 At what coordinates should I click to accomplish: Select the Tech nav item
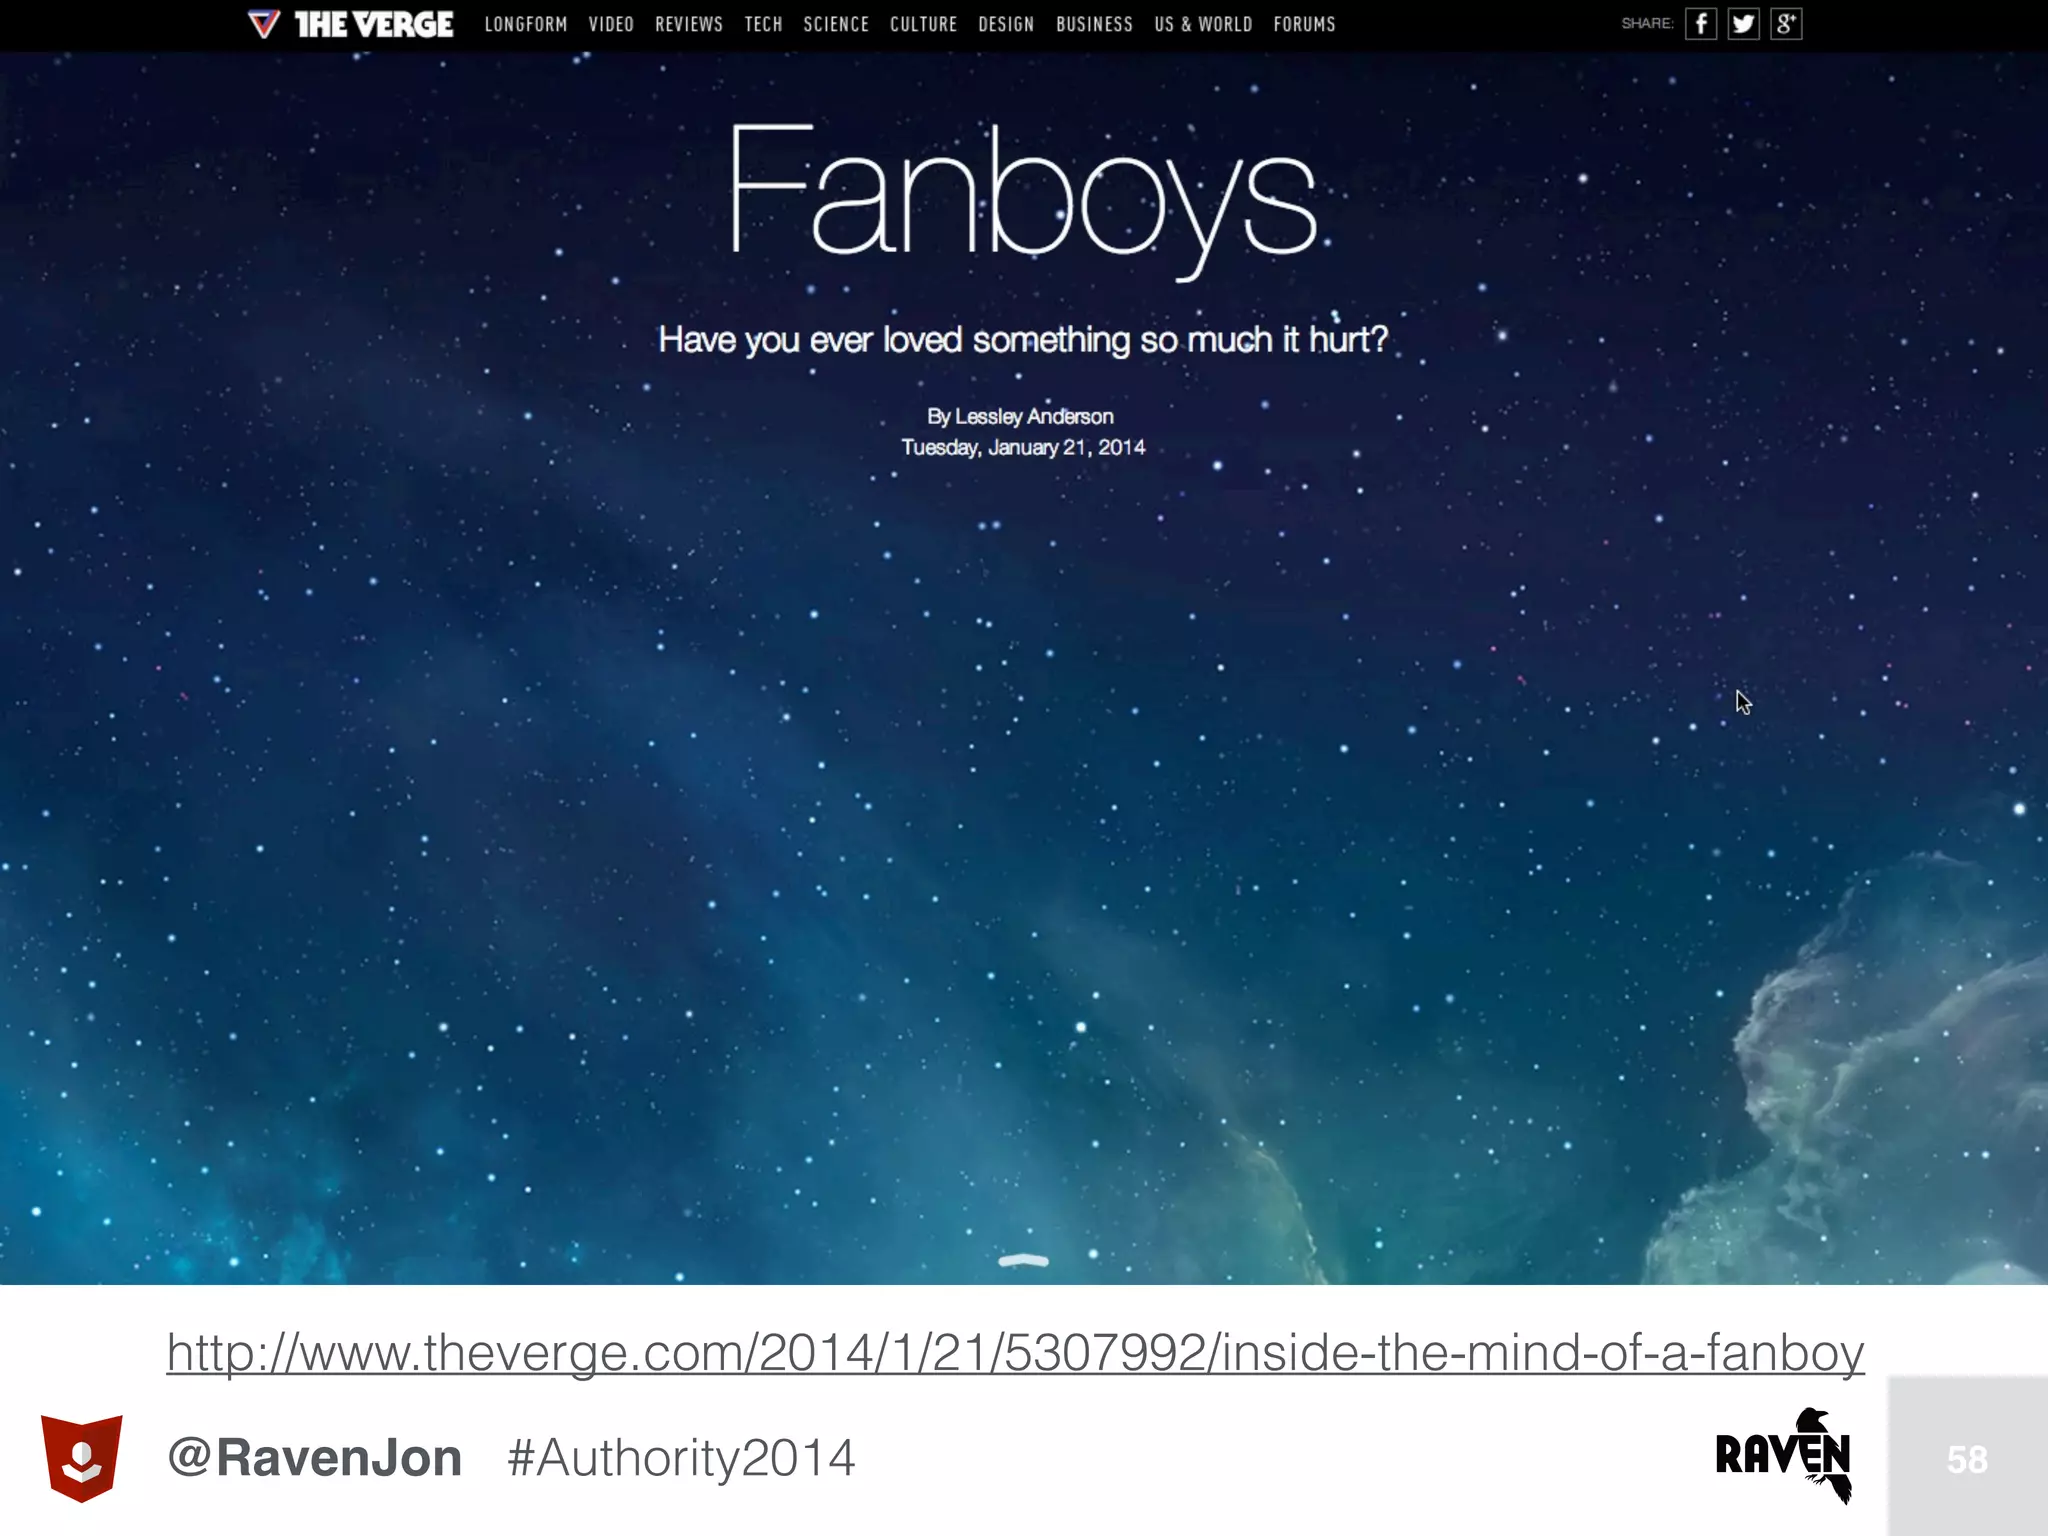(x=763, y=24)
